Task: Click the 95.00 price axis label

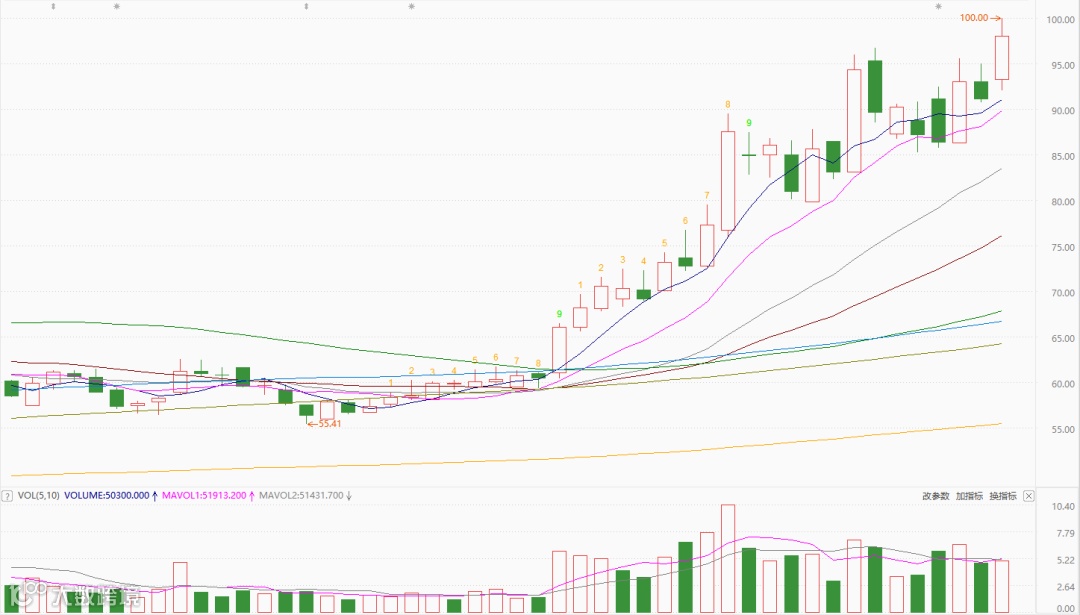Action: coord(1061,65)
